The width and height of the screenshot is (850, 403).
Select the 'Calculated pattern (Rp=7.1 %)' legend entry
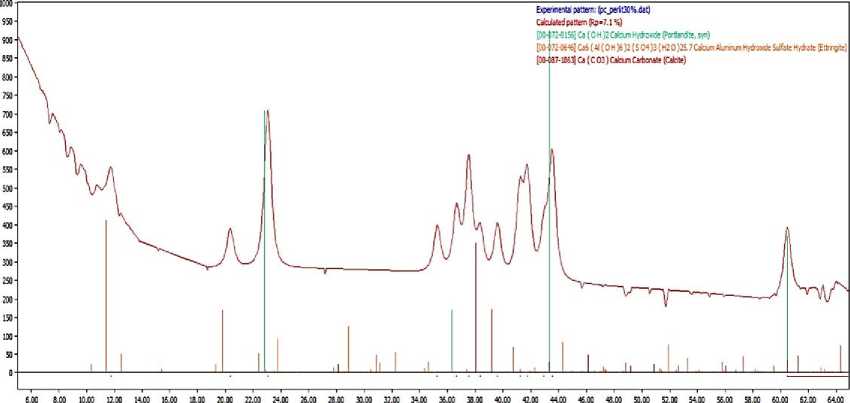(579, 23)
